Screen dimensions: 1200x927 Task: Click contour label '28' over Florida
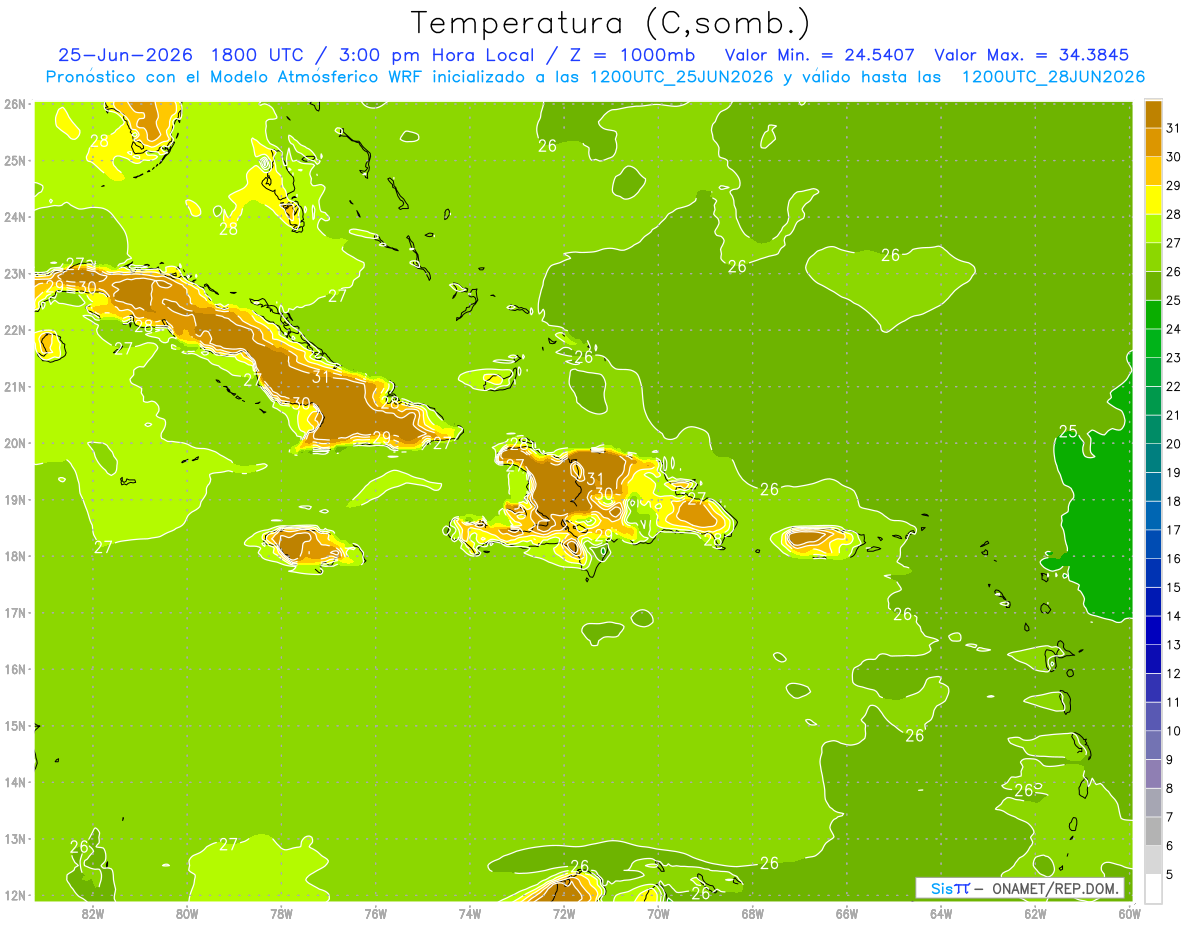(99, 141)
